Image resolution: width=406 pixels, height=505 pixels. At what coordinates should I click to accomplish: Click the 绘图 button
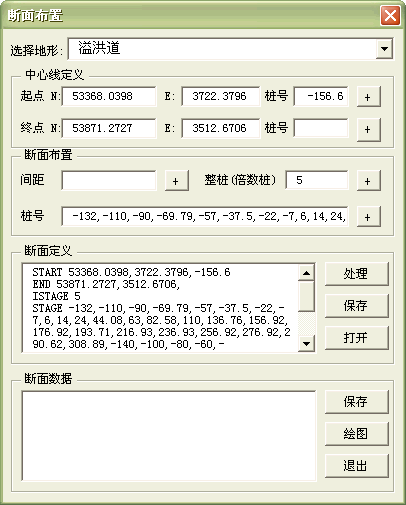point(356,434)
